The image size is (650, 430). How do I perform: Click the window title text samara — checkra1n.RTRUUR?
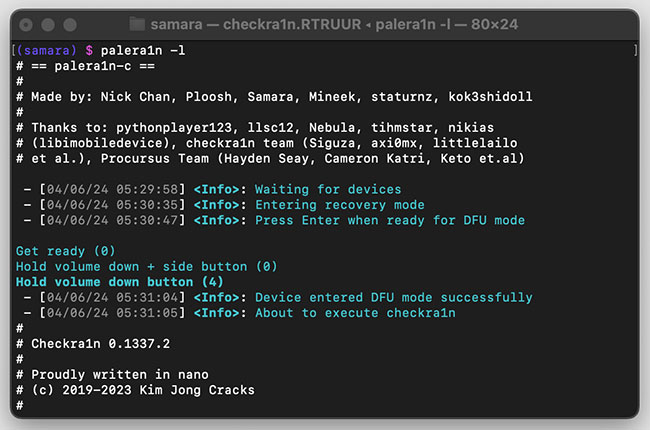[x=256, y=24]
